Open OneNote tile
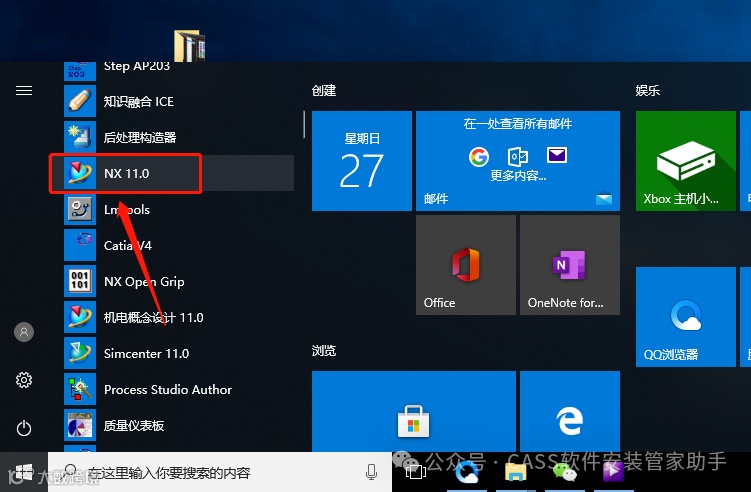The width and height of the screenshot is (751, 492). [570, 265]
